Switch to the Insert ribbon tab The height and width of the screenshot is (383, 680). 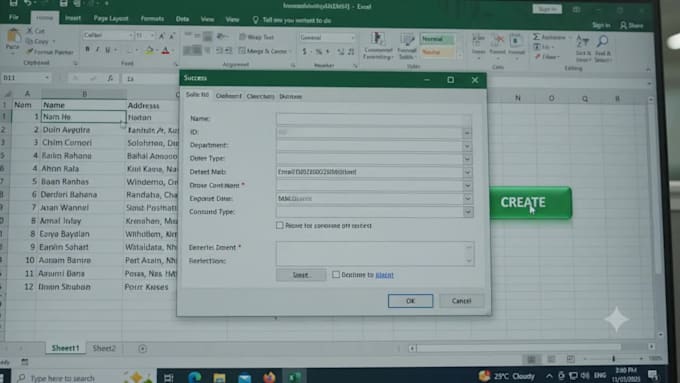[x=72, y=18]
